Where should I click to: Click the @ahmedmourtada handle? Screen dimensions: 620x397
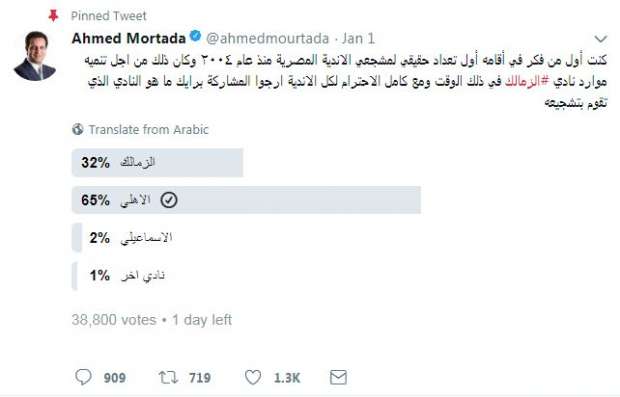[268, 38]
